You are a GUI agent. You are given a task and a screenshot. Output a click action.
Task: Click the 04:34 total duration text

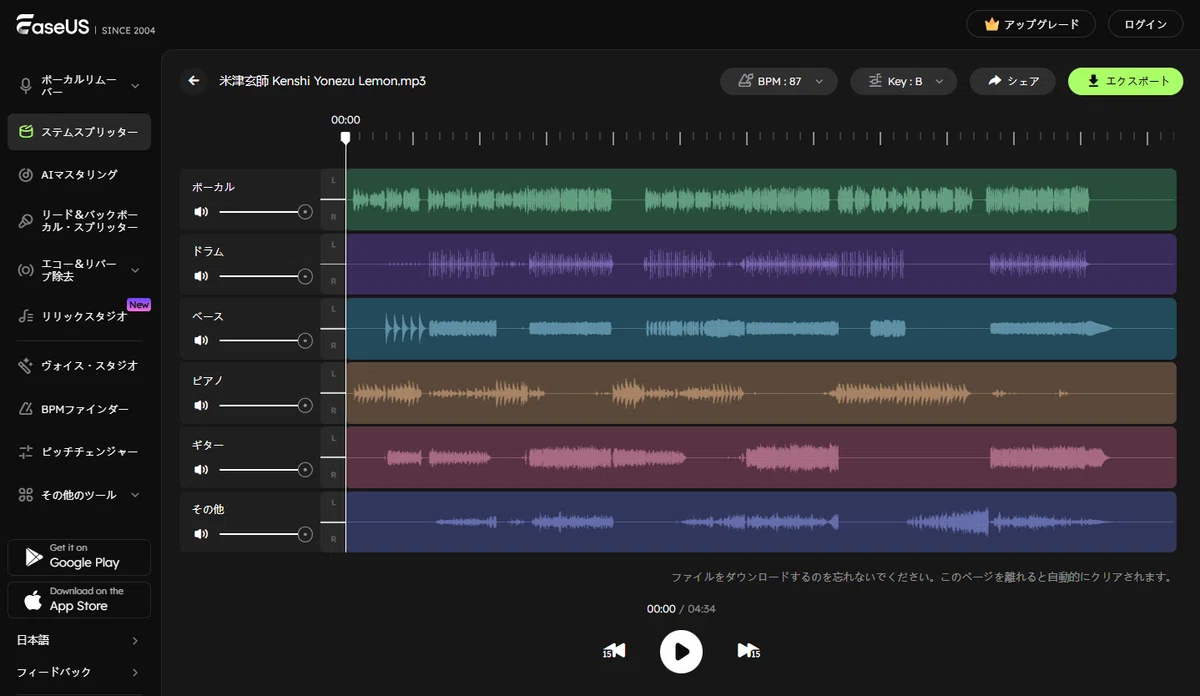pyautogui.click(x=701, y=609)
